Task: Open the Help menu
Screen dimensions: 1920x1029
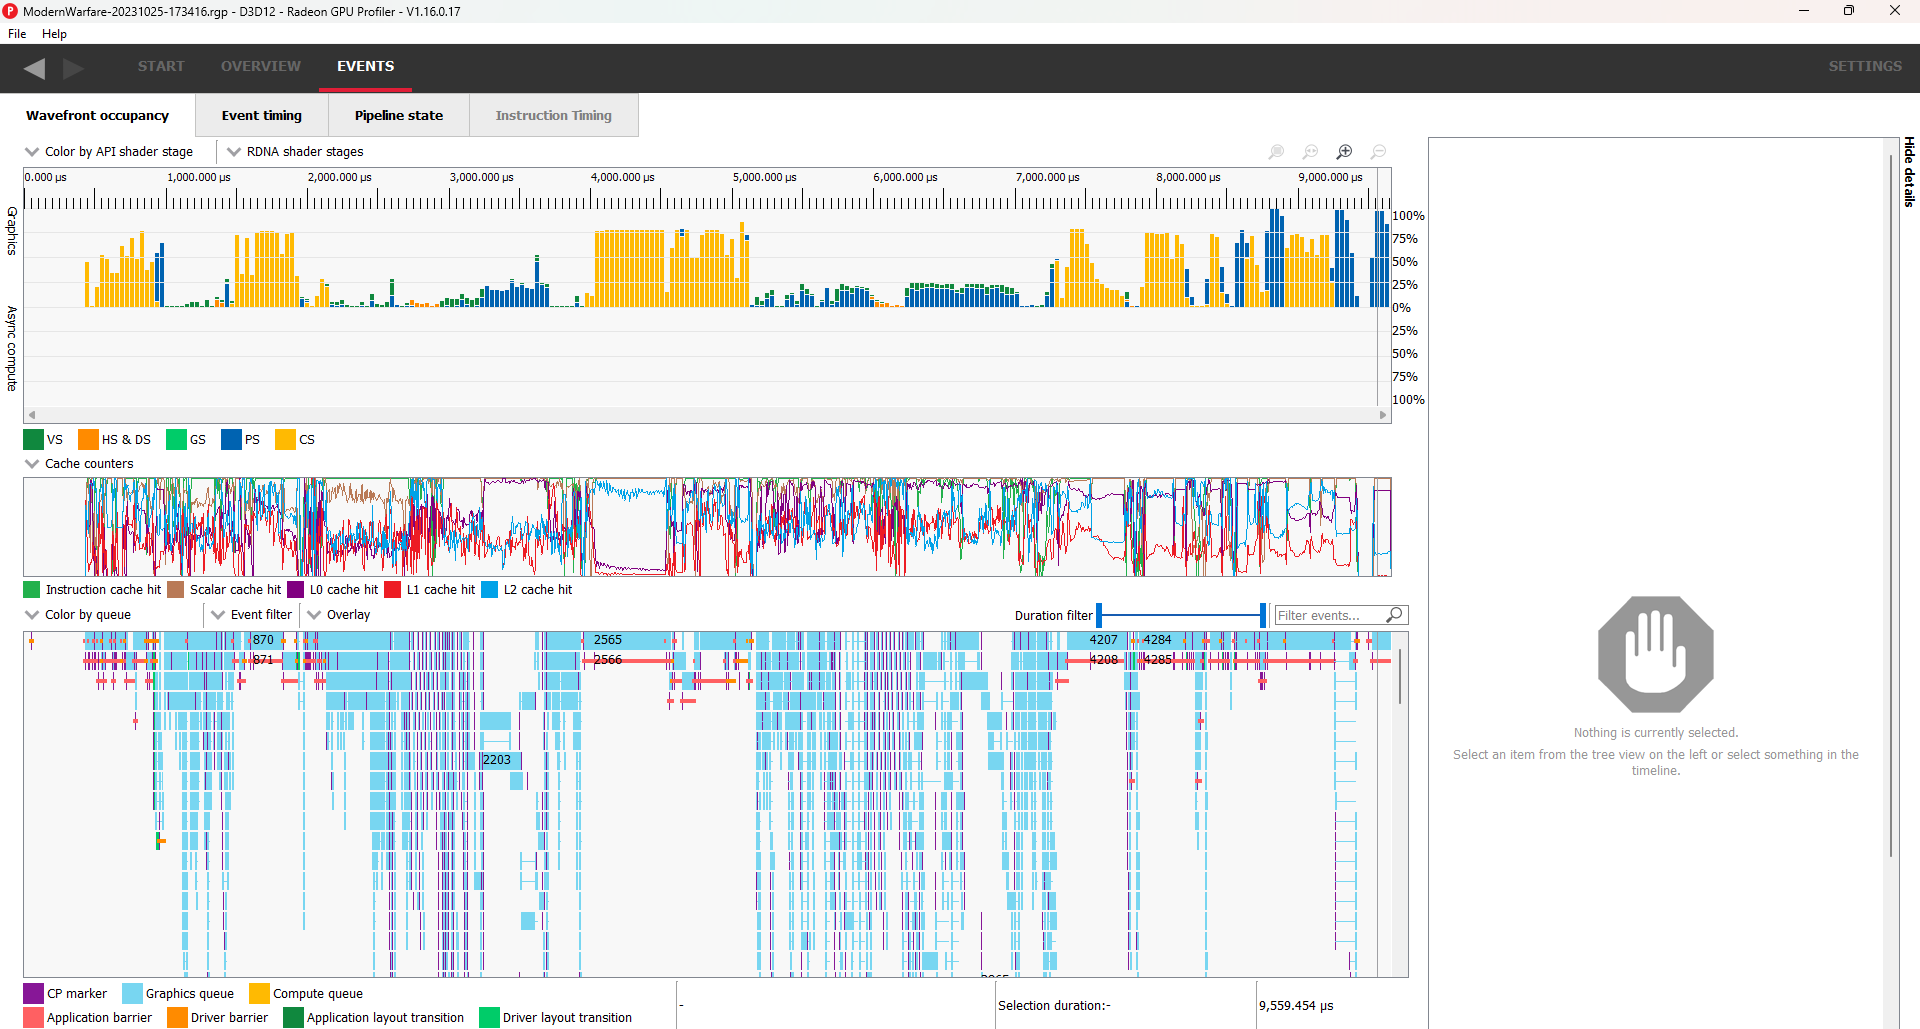Action: click(54, 34)
